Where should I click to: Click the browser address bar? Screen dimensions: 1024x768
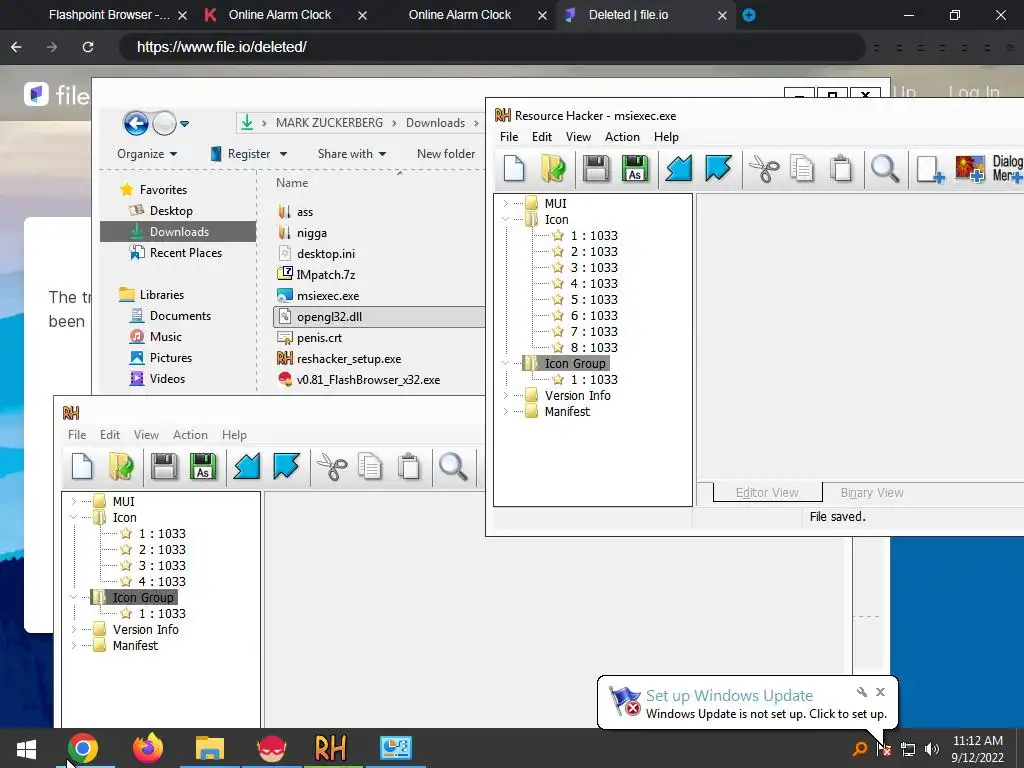coord(493,47)
